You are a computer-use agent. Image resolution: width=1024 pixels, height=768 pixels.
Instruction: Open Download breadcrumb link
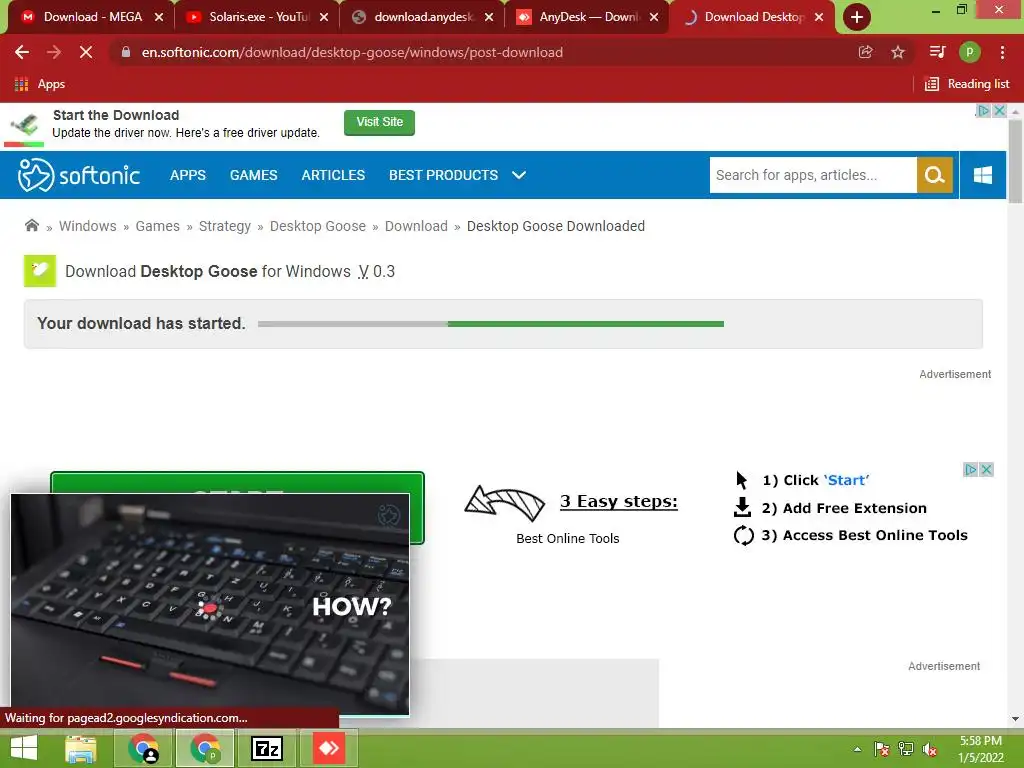416,226
